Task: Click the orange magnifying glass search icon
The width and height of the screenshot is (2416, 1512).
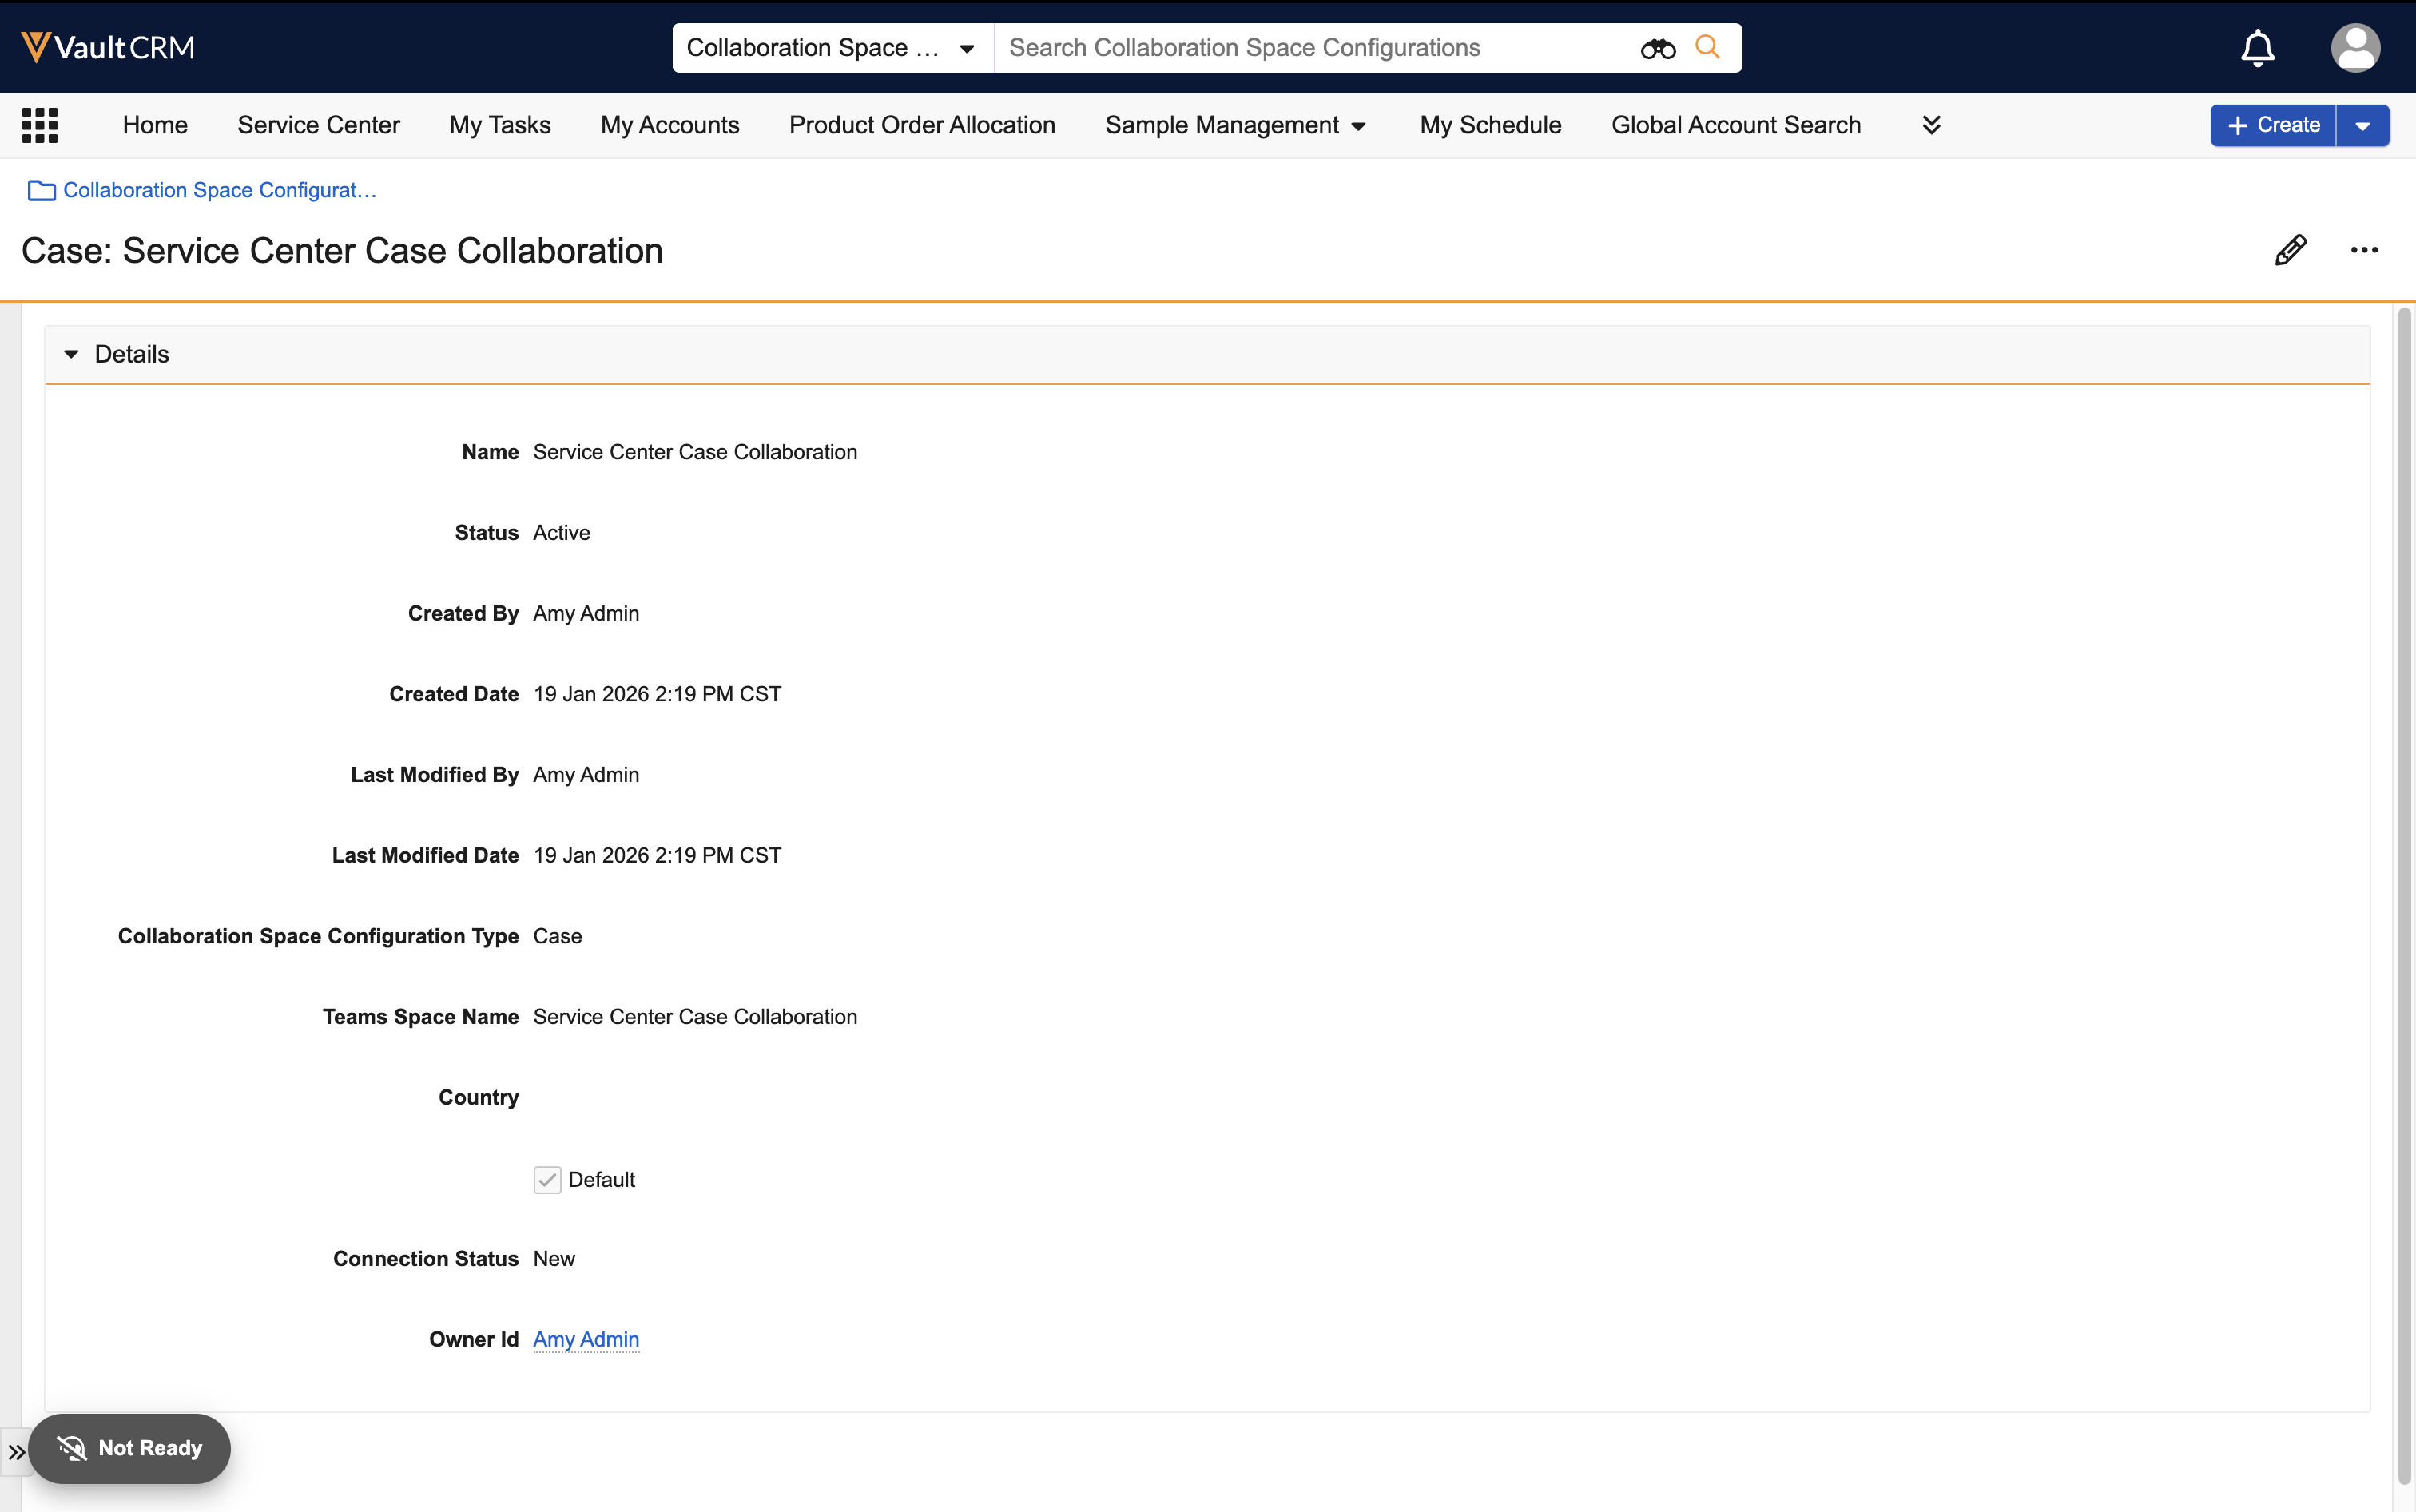Action: 1708,47
